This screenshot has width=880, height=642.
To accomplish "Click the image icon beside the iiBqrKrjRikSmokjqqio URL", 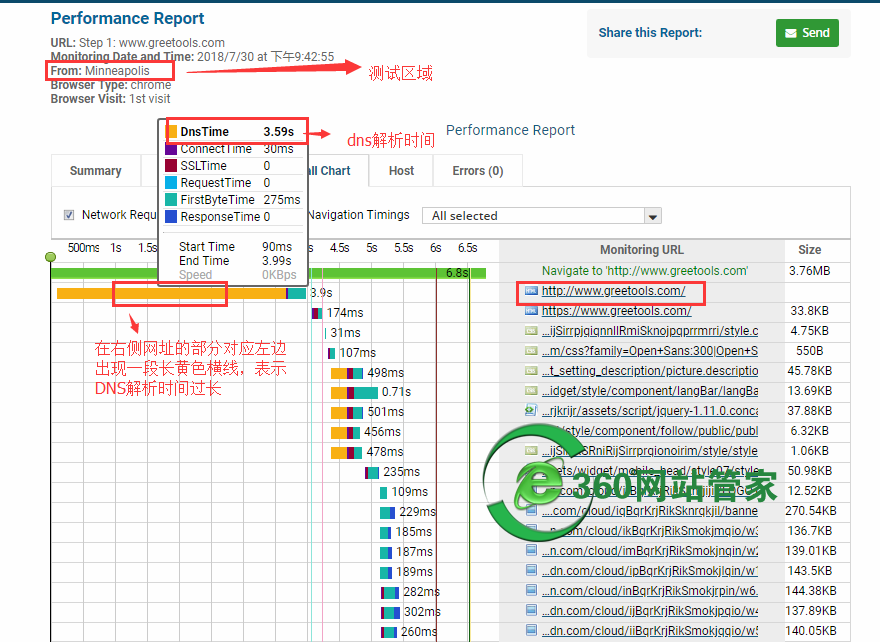I will point(531,630).
